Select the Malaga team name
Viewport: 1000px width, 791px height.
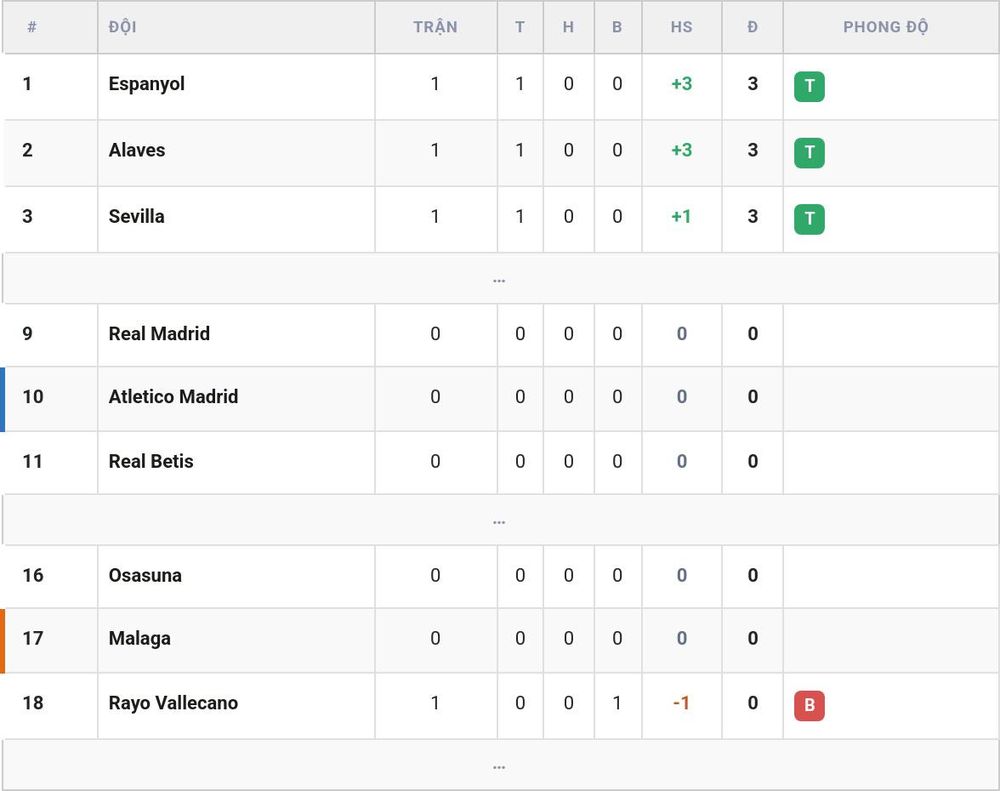[x=140, y=639]
